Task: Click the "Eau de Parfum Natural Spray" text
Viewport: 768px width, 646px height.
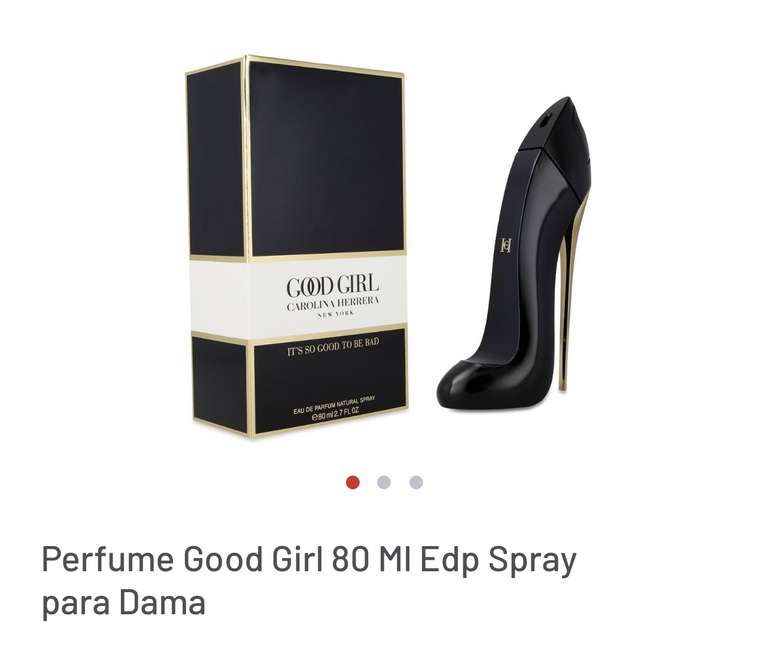Action: [x=334, y=405]
